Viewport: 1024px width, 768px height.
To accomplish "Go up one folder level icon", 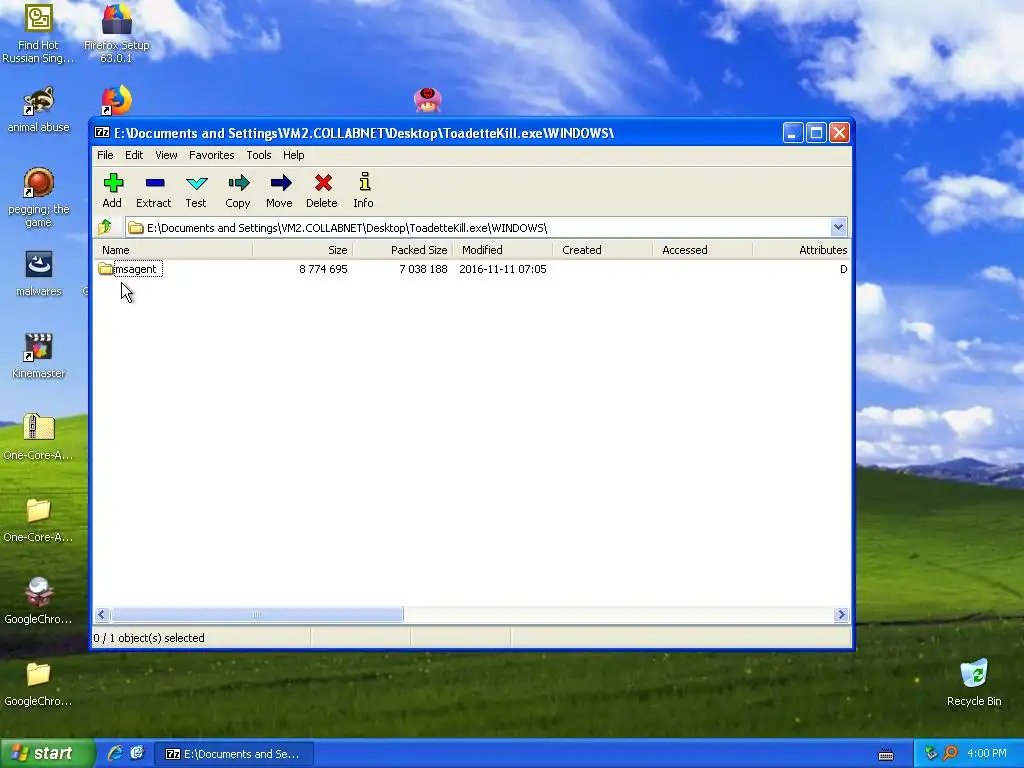I will [x=104, y=227].
